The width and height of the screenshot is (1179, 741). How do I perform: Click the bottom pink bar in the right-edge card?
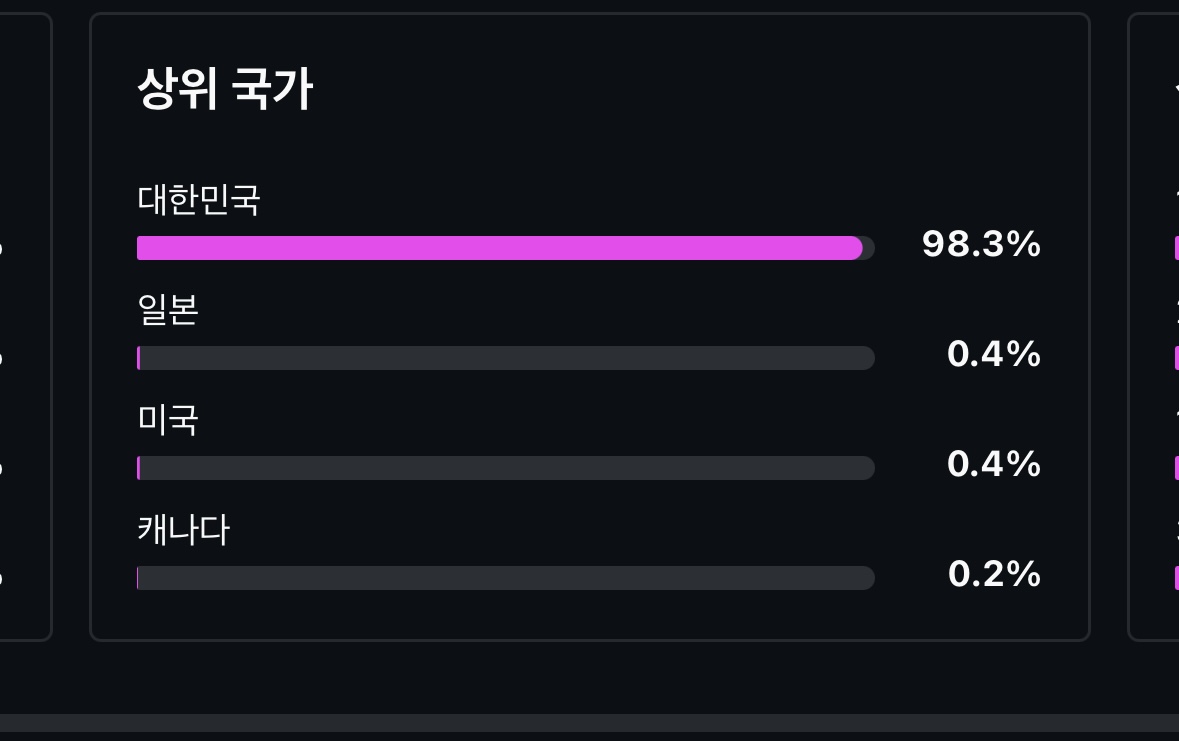pos(1175,578)
